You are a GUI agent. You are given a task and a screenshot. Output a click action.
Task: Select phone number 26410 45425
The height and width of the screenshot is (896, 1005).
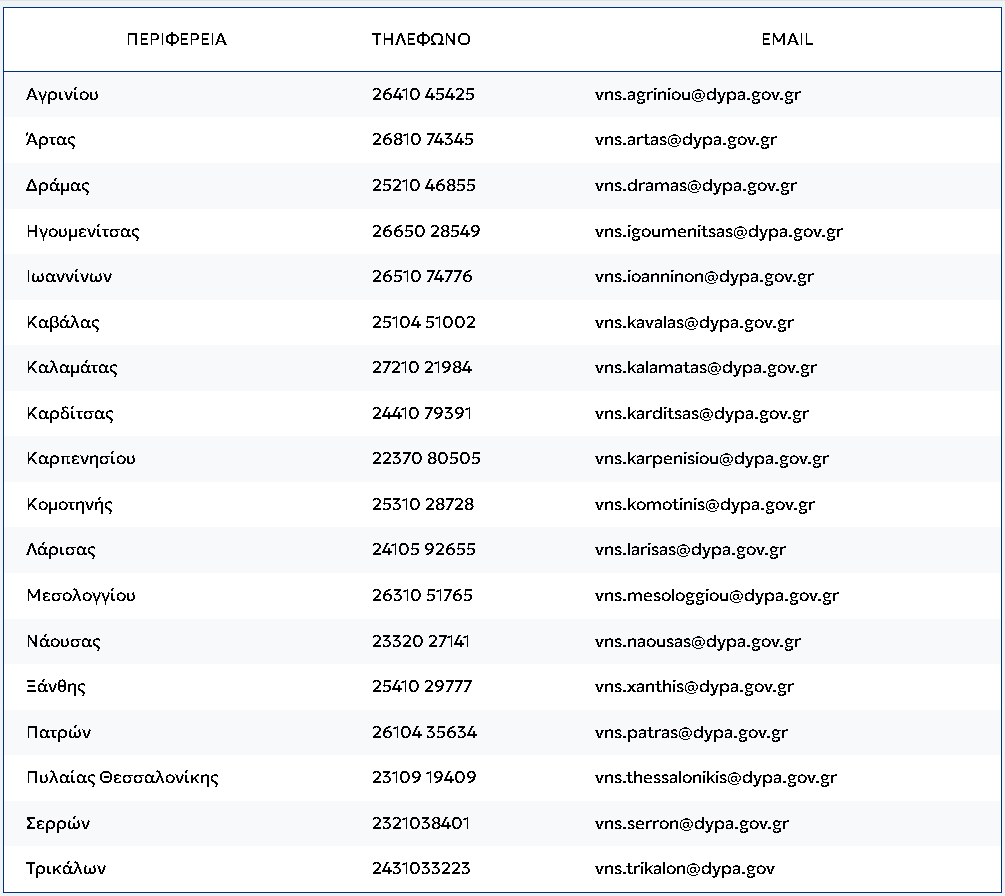[x=423, y=94]
